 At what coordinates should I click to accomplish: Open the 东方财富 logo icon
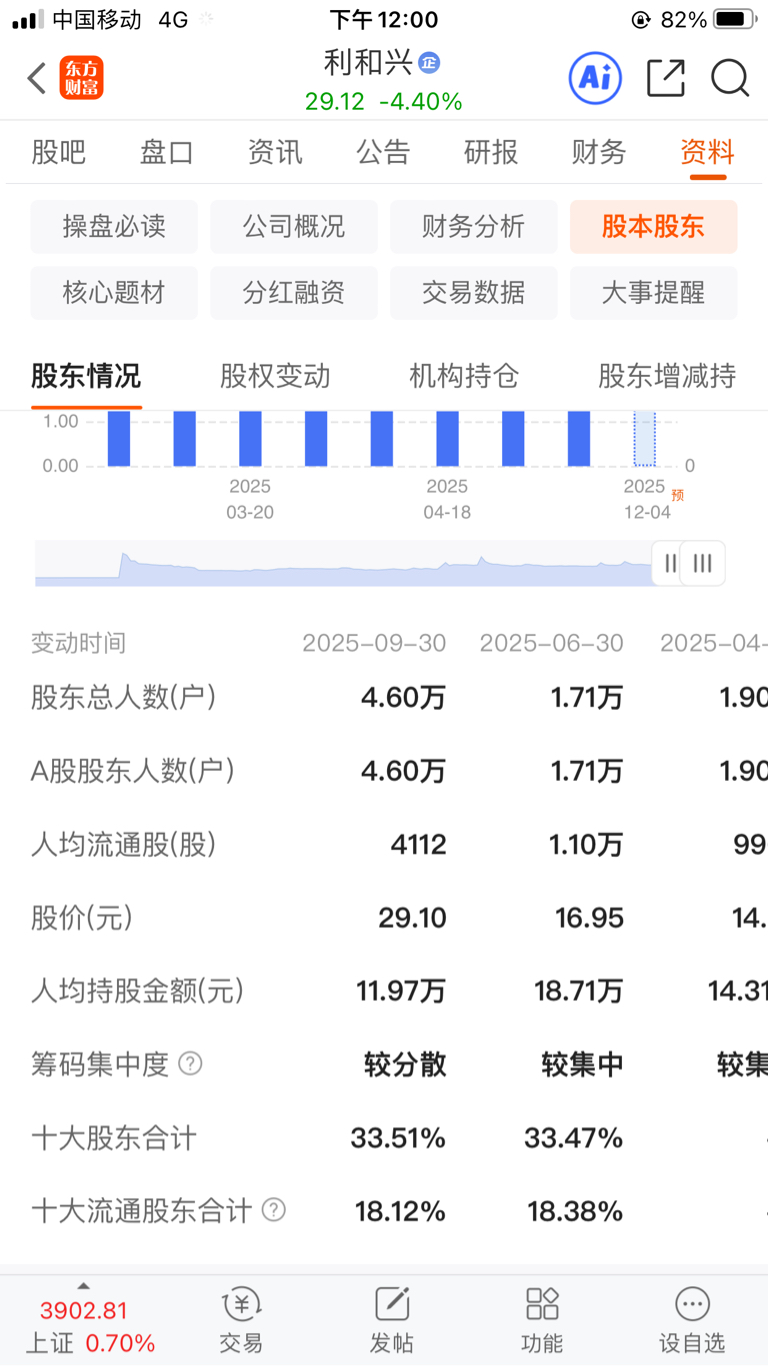click(81, 78)
